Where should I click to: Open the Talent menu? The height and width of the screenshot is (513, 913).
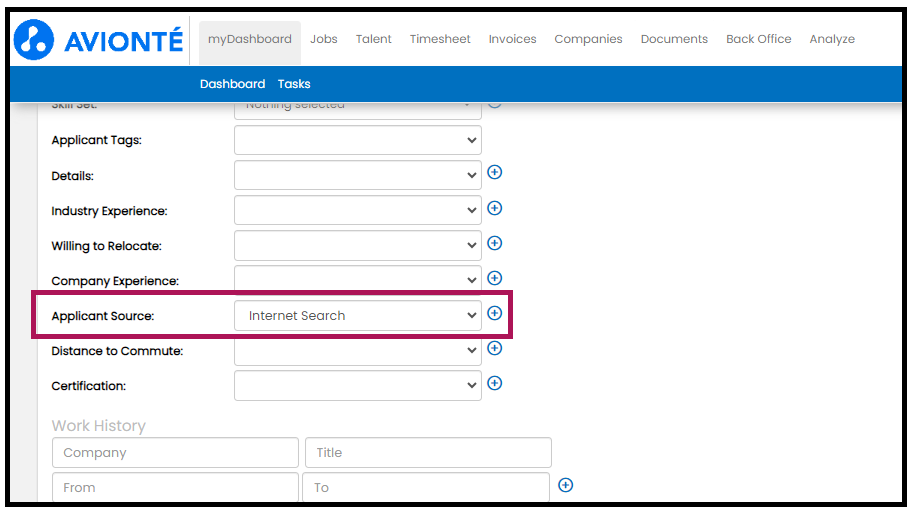pyautogui.click(x=373, y=39)
